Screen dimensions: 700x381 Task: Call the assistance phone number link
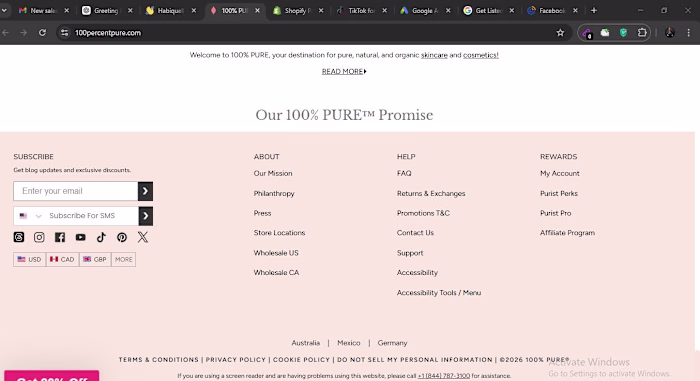(x=444, y=376)
